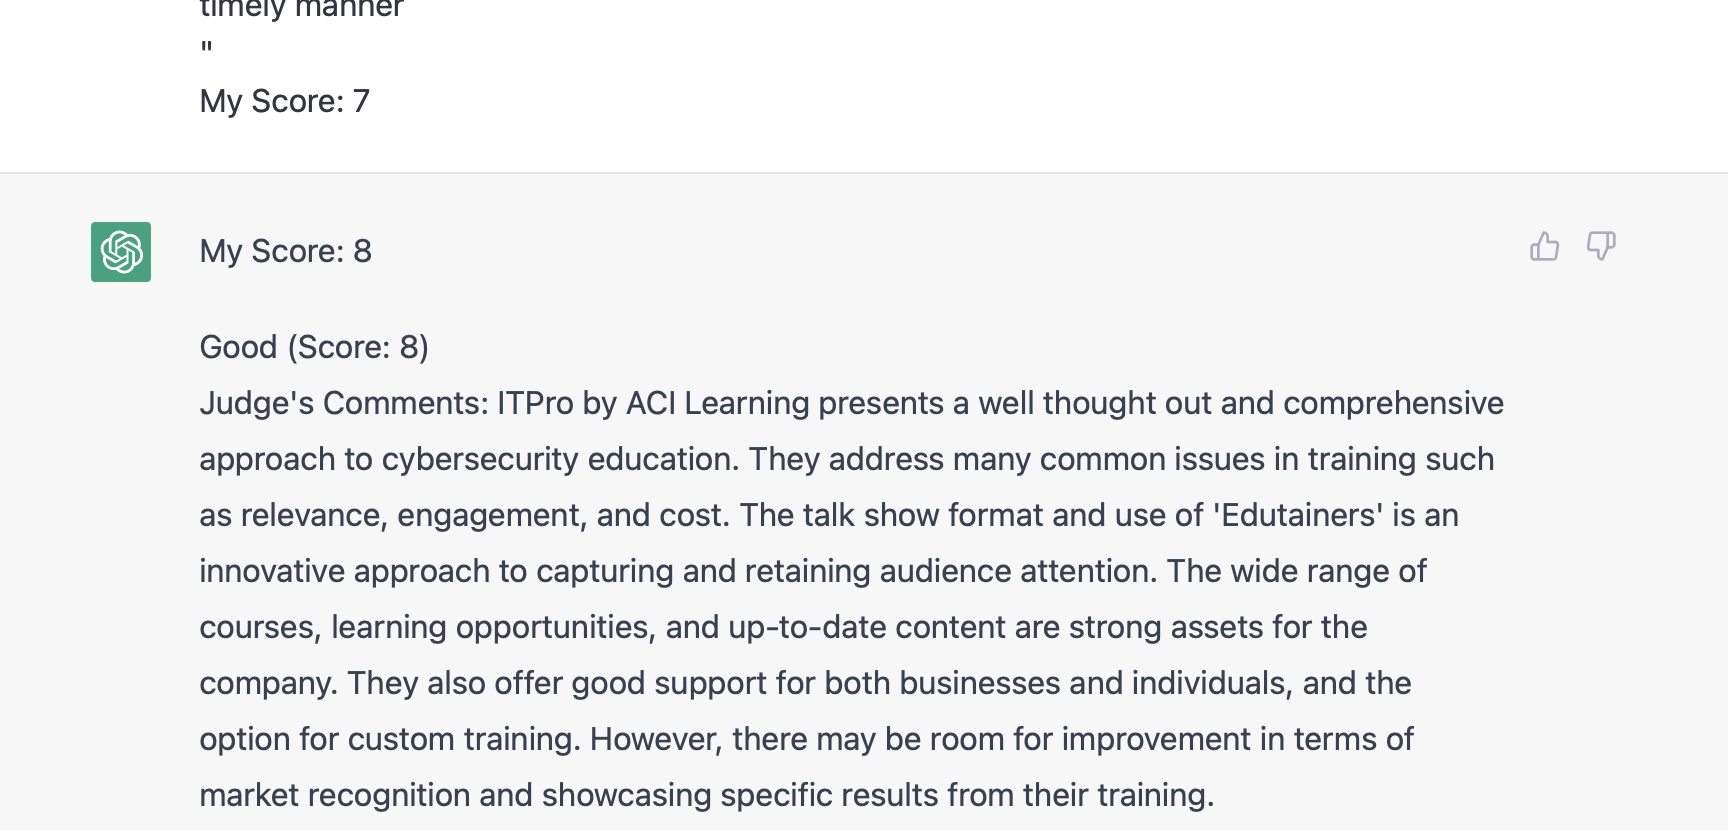This screenshot has height=830, width=1728.
Task: Click the "Good (Score: 8)" heading text
Action: tap(314, 347)
